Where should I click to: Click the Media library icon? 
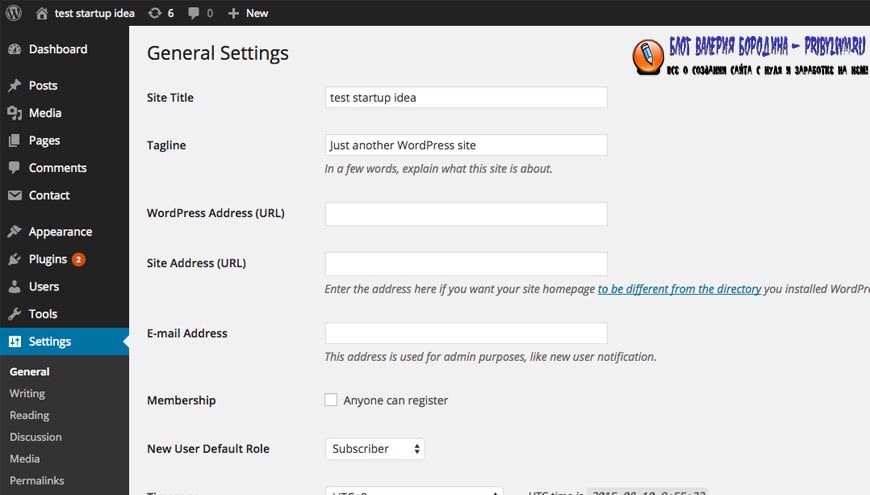14,113
